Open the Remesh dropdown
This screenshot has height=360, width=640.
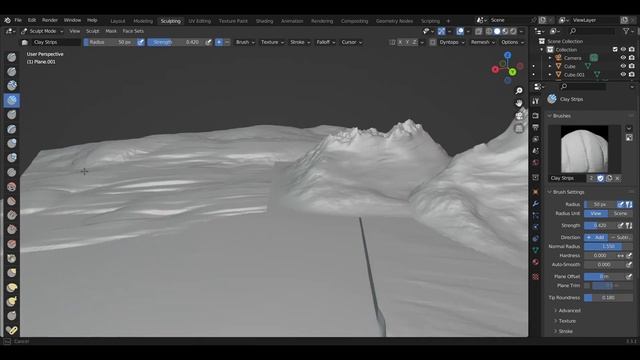[482, 42]
